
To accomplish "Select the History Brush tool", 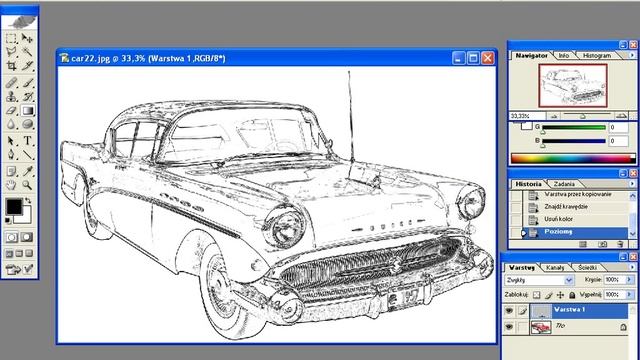I will tap(27, 97).
